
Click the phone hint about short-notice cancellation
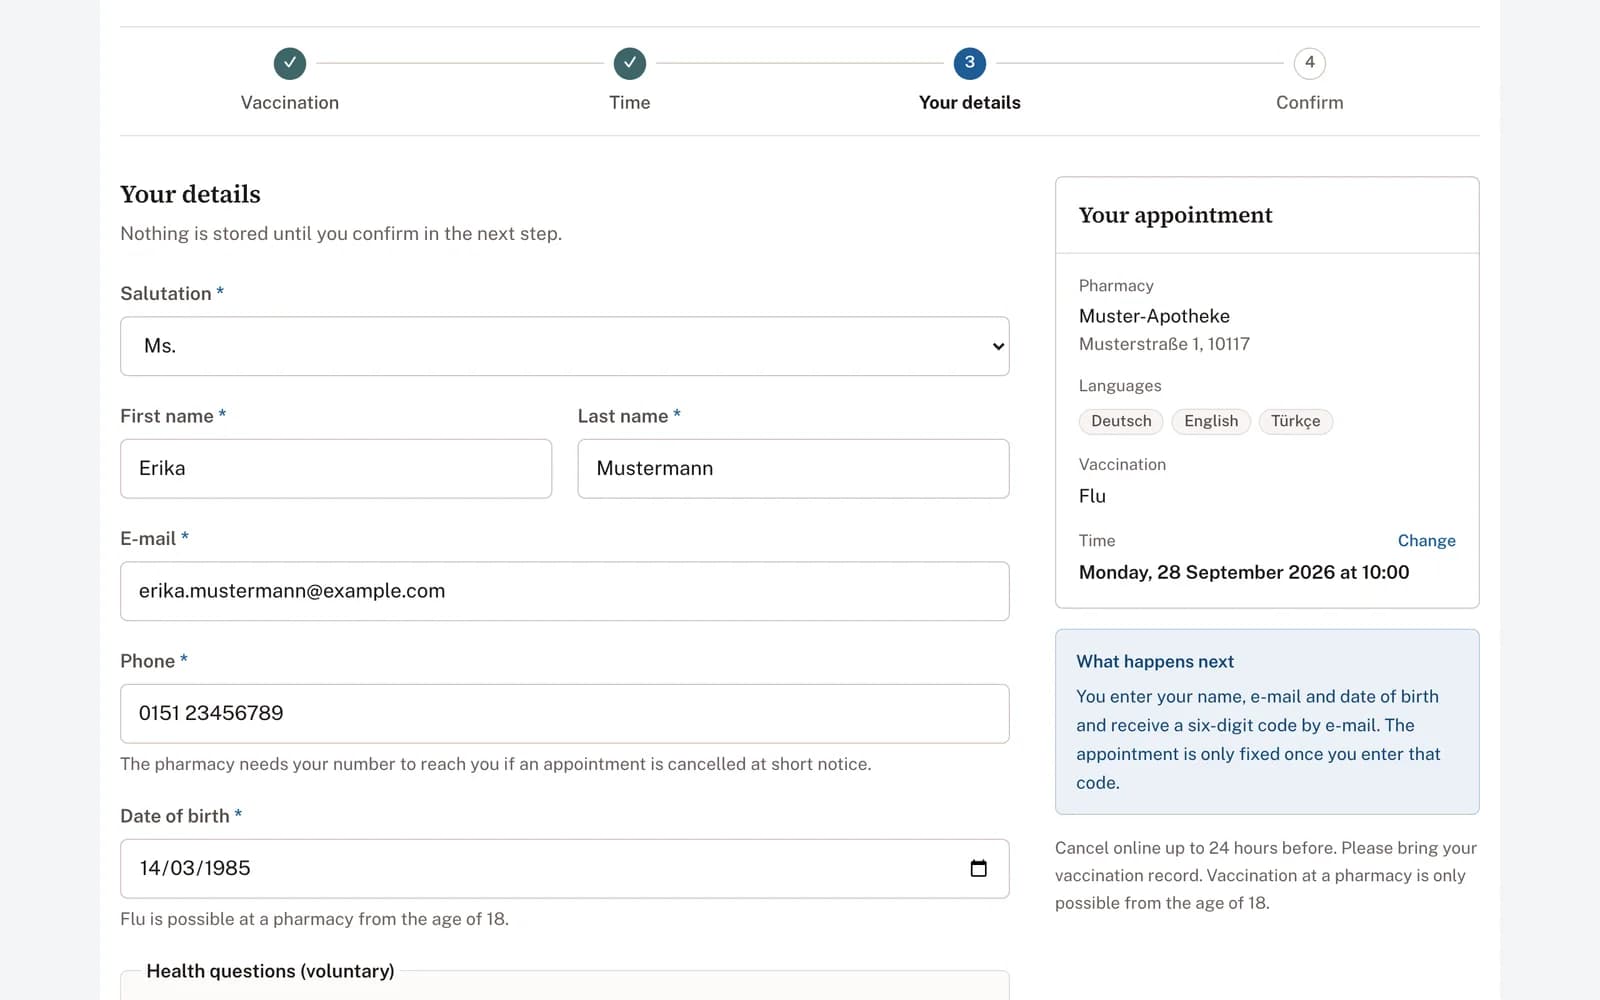pyautogui.click(x=495, y=764)
